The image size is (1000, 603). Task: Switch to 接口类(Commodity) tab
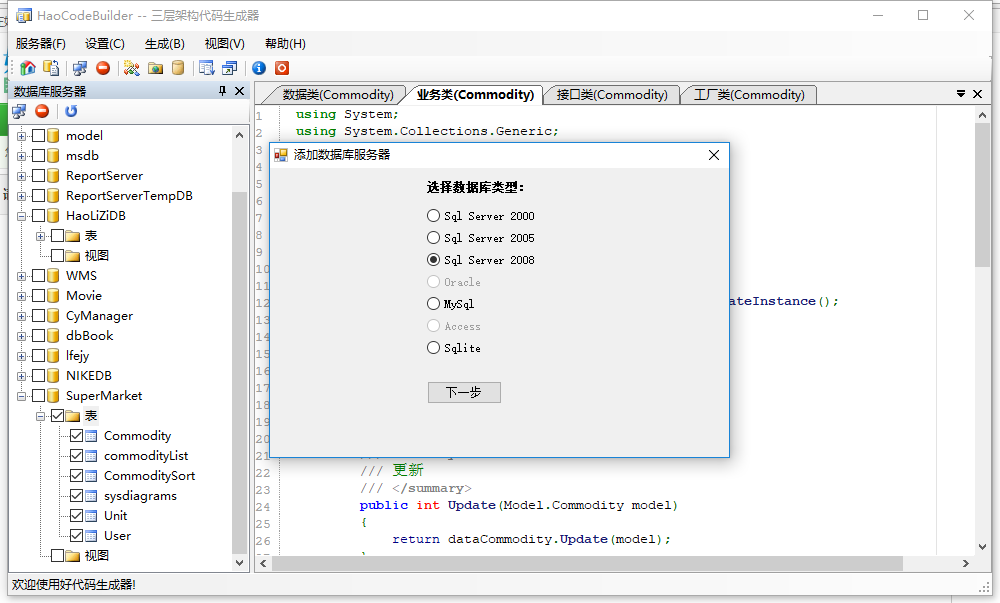point(612,95)
